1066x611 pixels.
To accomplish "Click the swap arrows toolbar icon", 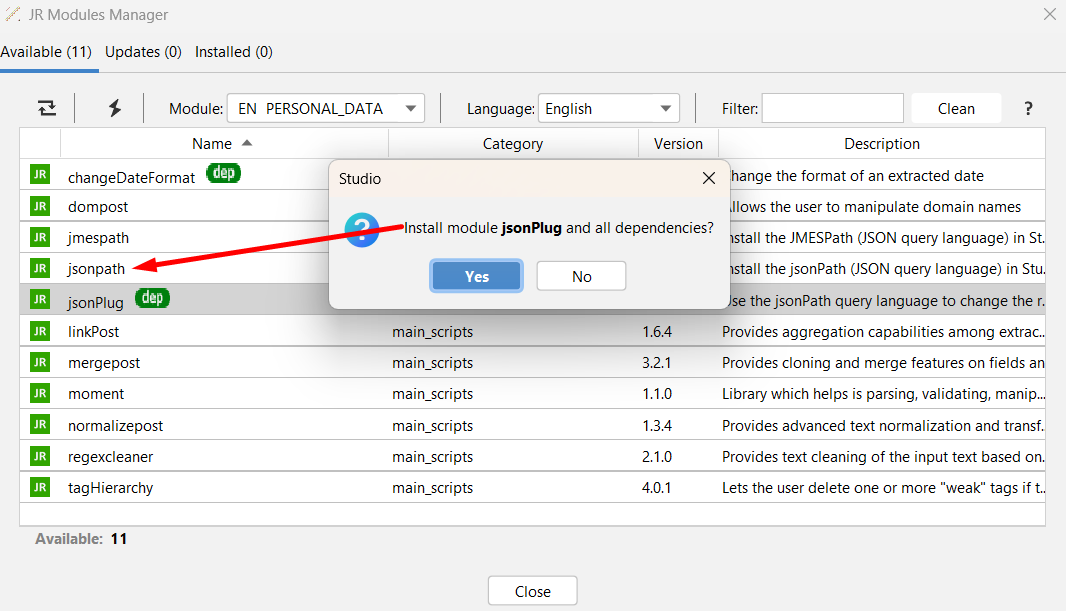I will (x=47, y=109).
